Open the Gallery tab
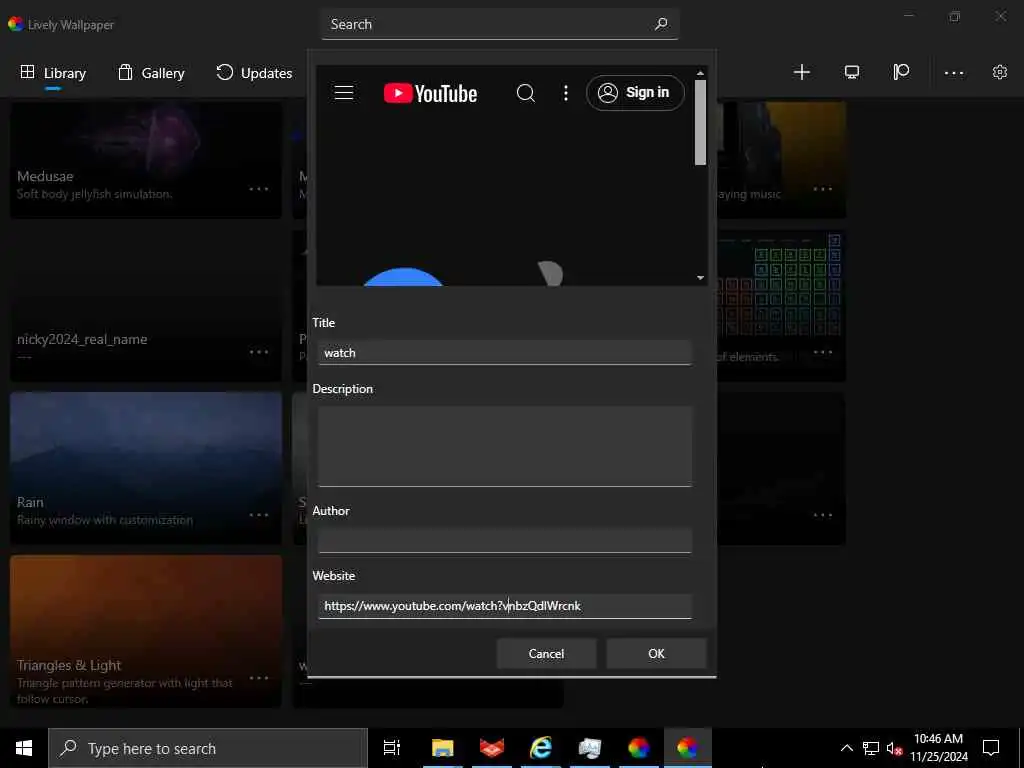This screenshot has height=768, width=1024. pyautogui.click(x=151, y=73)
